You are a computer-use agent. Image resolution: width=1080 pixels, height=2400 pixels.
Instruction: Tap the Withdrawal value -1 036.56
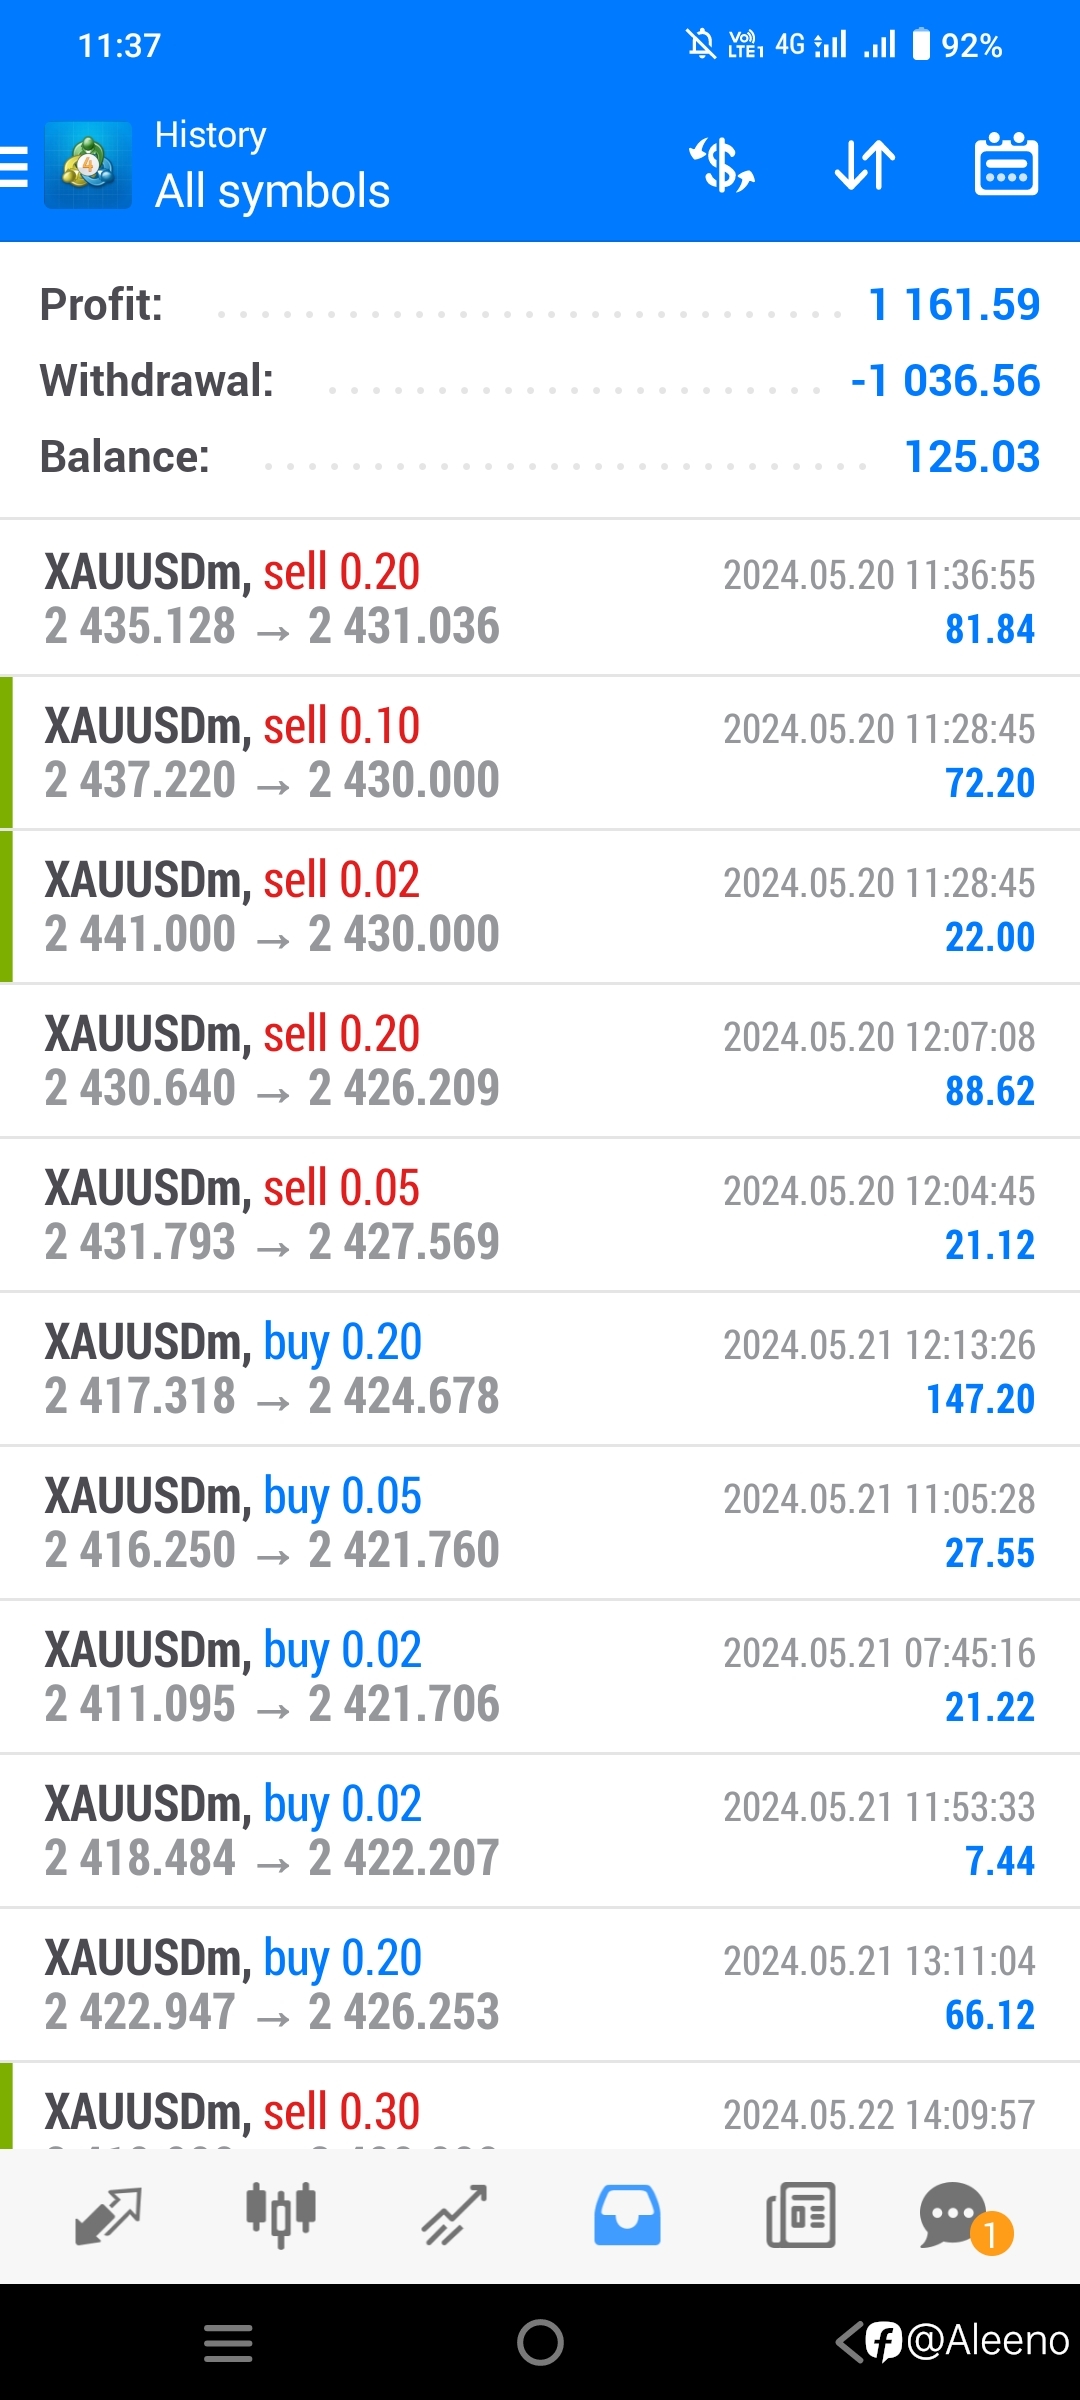945,381
